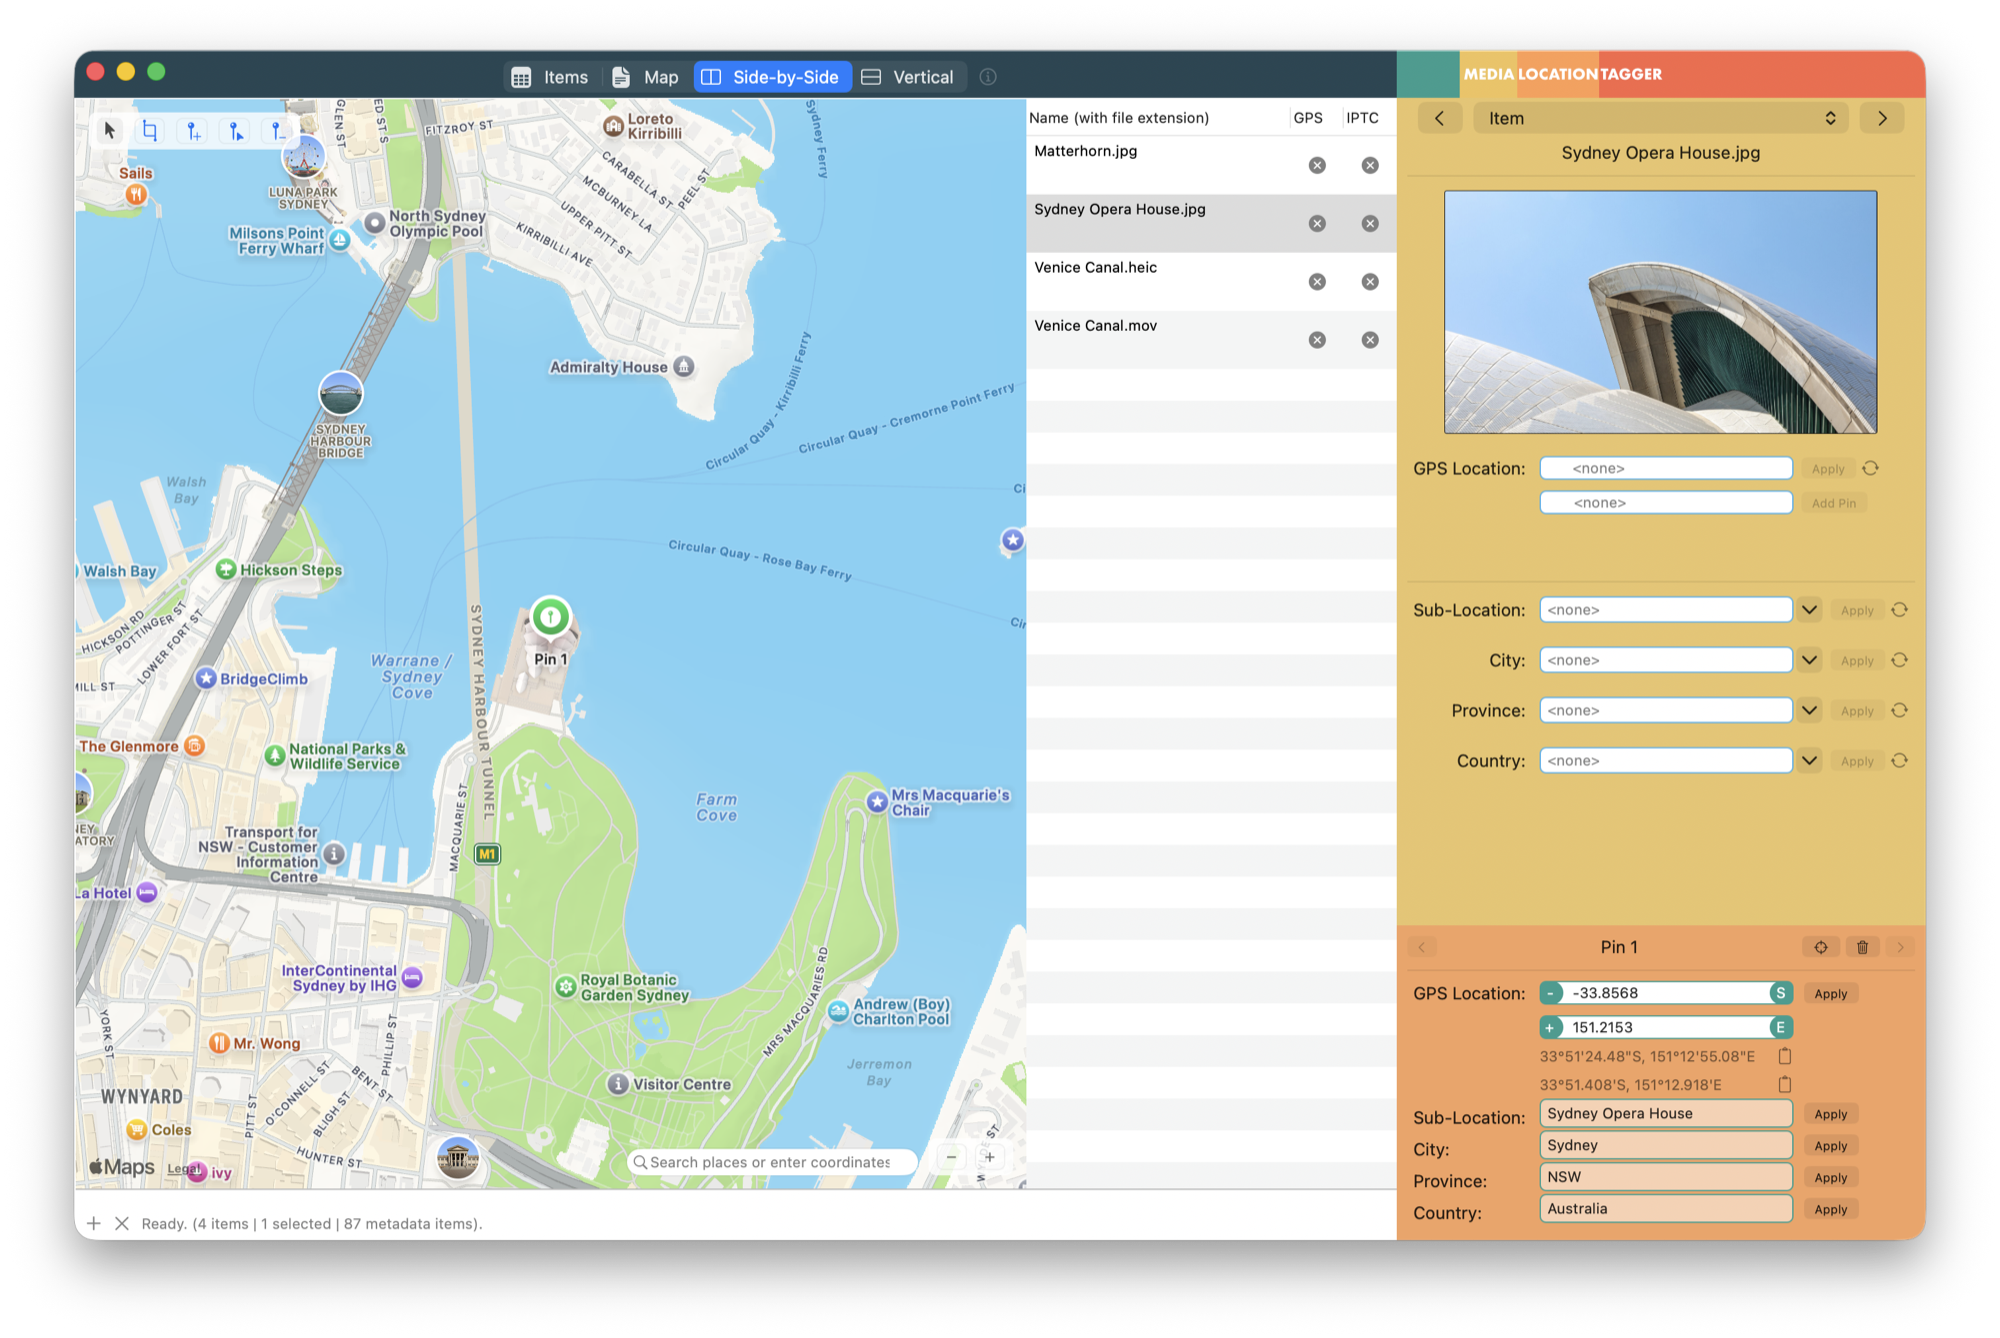Reset item Sub-Location with refresh icon
2000x1338 pixels.
[1900, 610]
